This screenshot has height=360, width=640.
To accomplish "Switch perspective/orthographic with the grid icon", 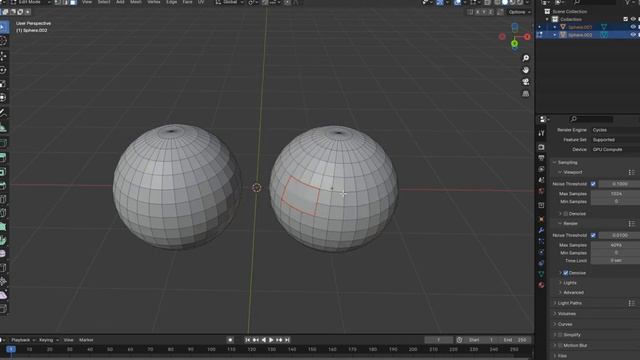I will click(x=526, y=93).
